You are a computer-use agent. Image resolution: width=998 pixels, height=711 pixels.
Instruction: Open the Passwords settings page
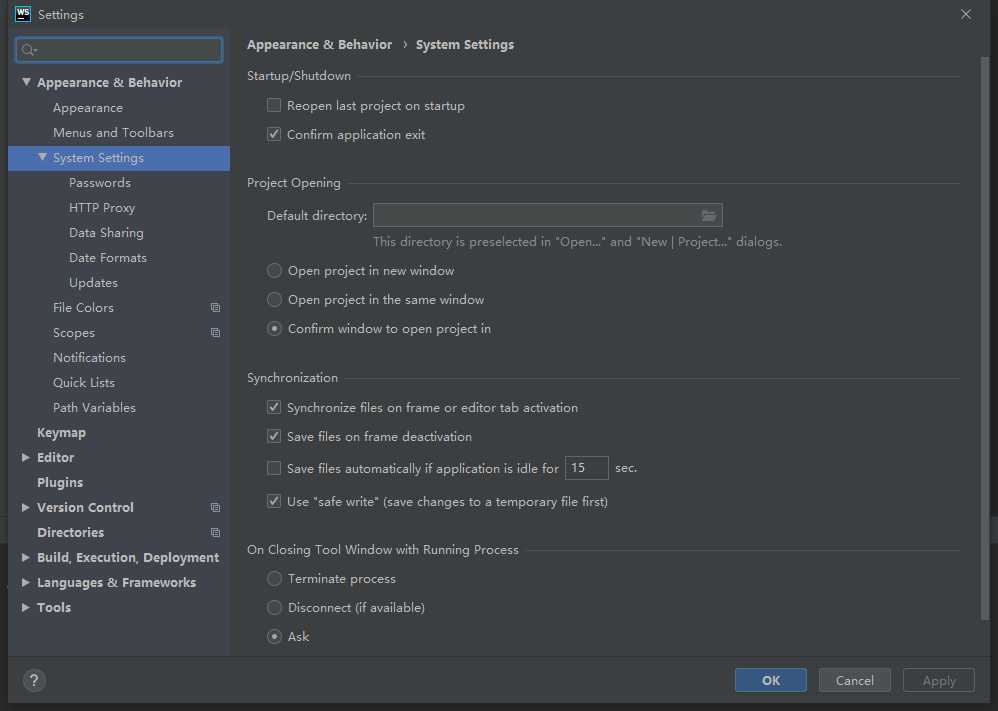tap(100, 183)
